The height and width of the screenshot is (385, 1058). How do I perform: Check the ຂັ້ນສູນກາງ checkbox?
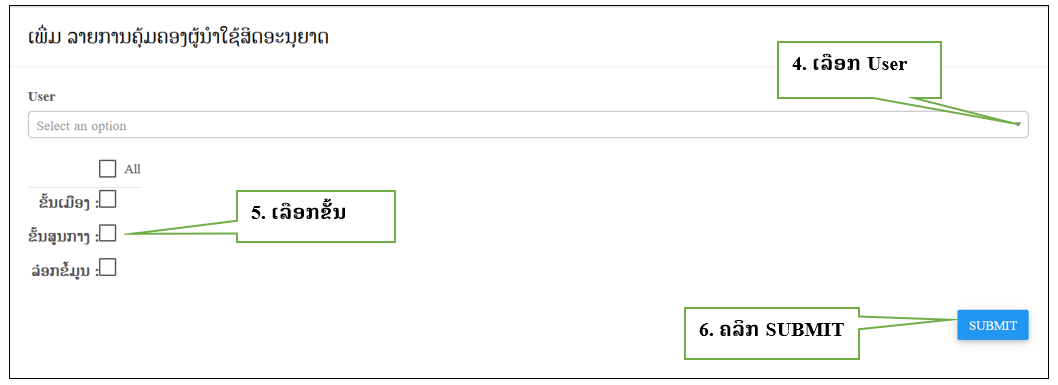(108, 233)
